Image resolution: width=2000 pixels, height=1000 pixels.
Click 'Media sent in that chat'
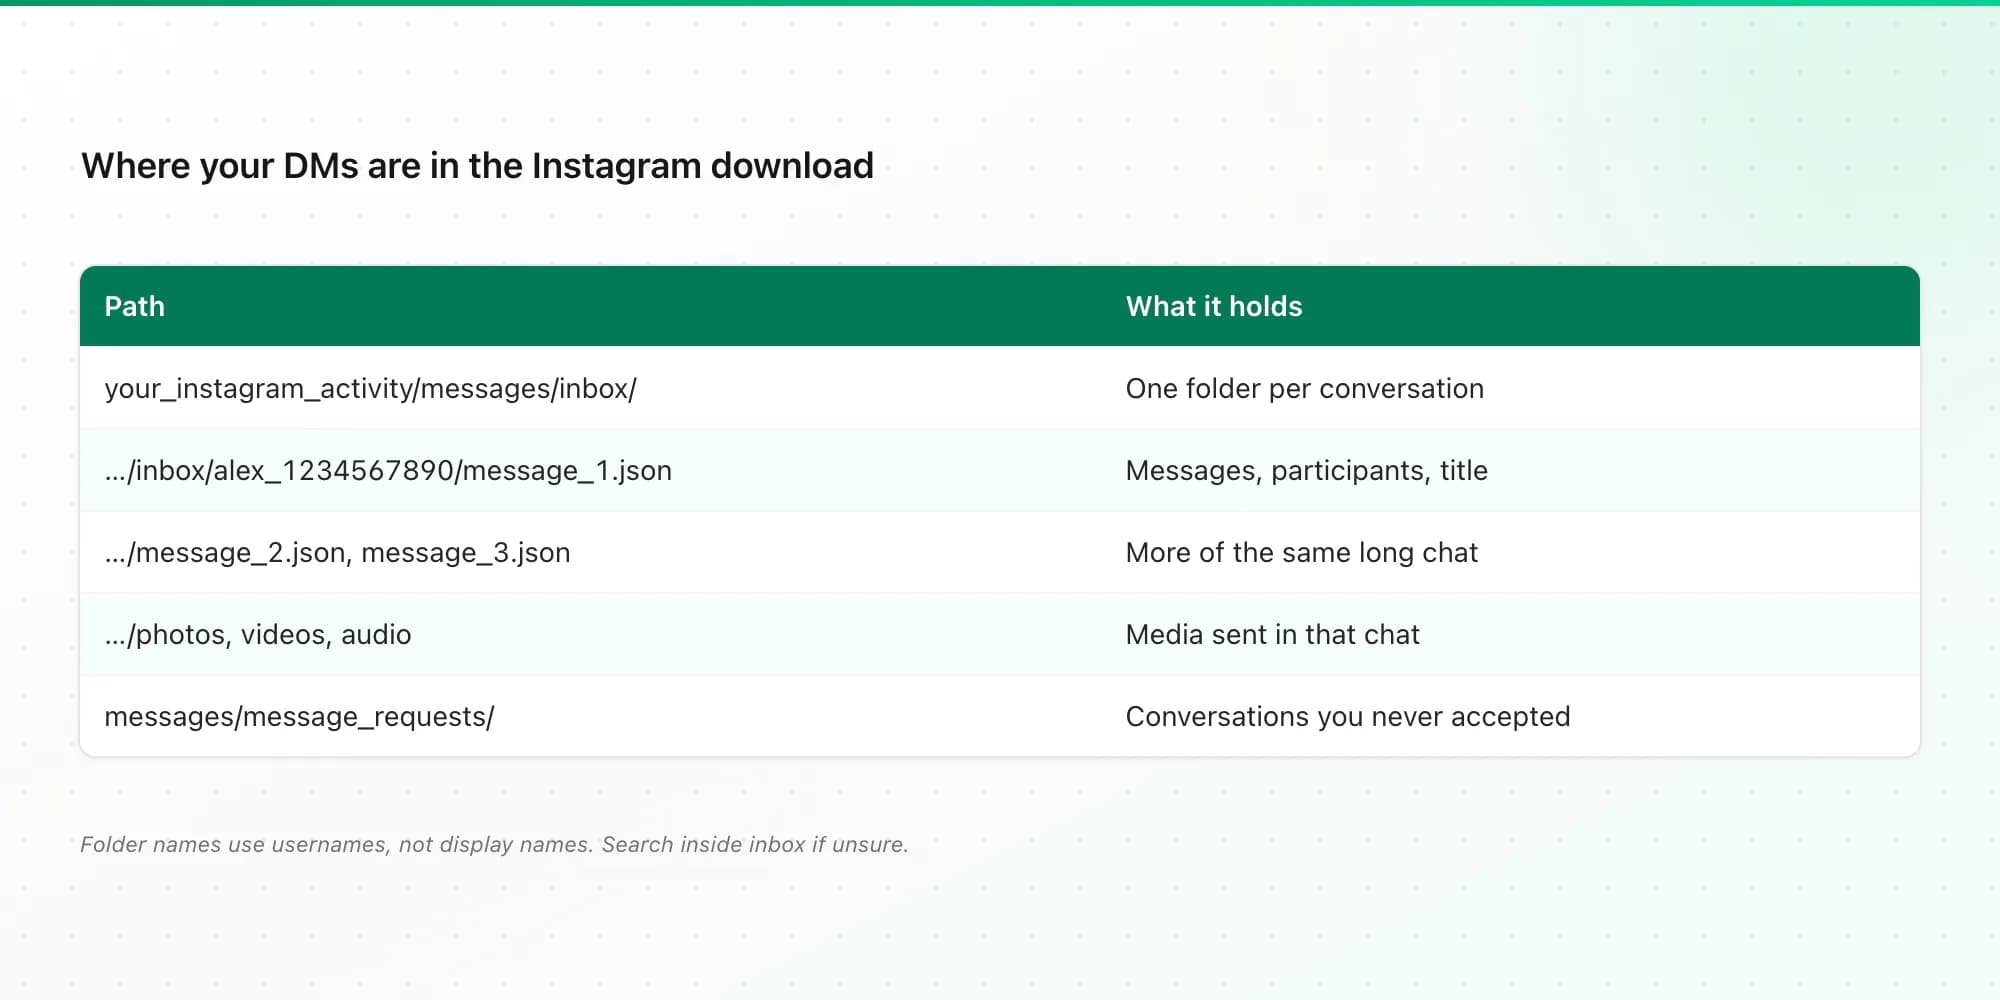coord(1272,634)
